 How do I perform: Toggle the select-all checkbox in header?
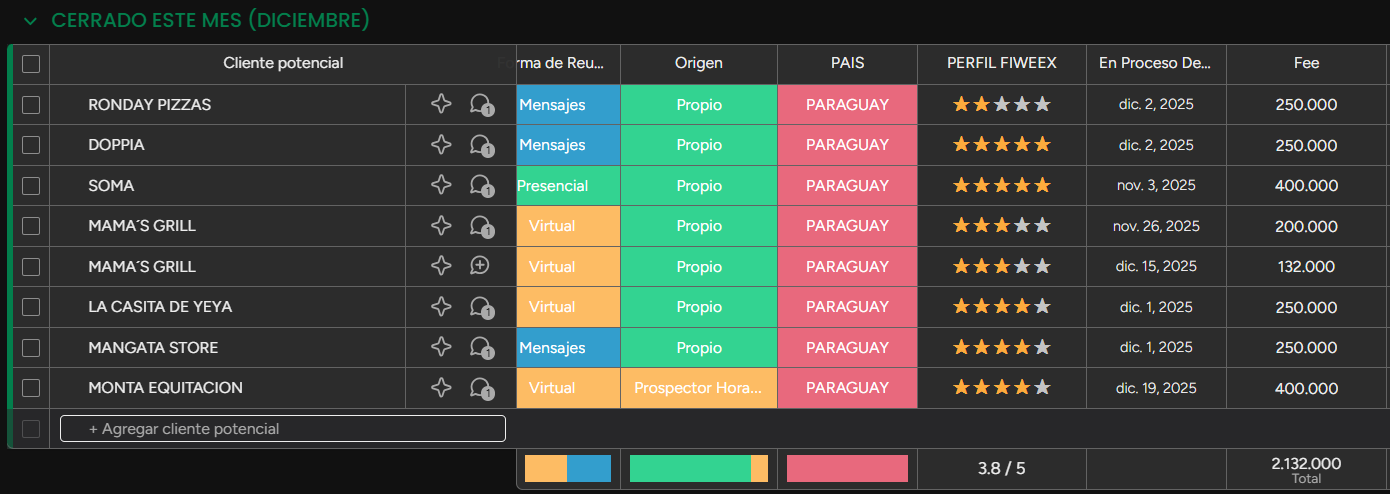(x=31, y=64)
